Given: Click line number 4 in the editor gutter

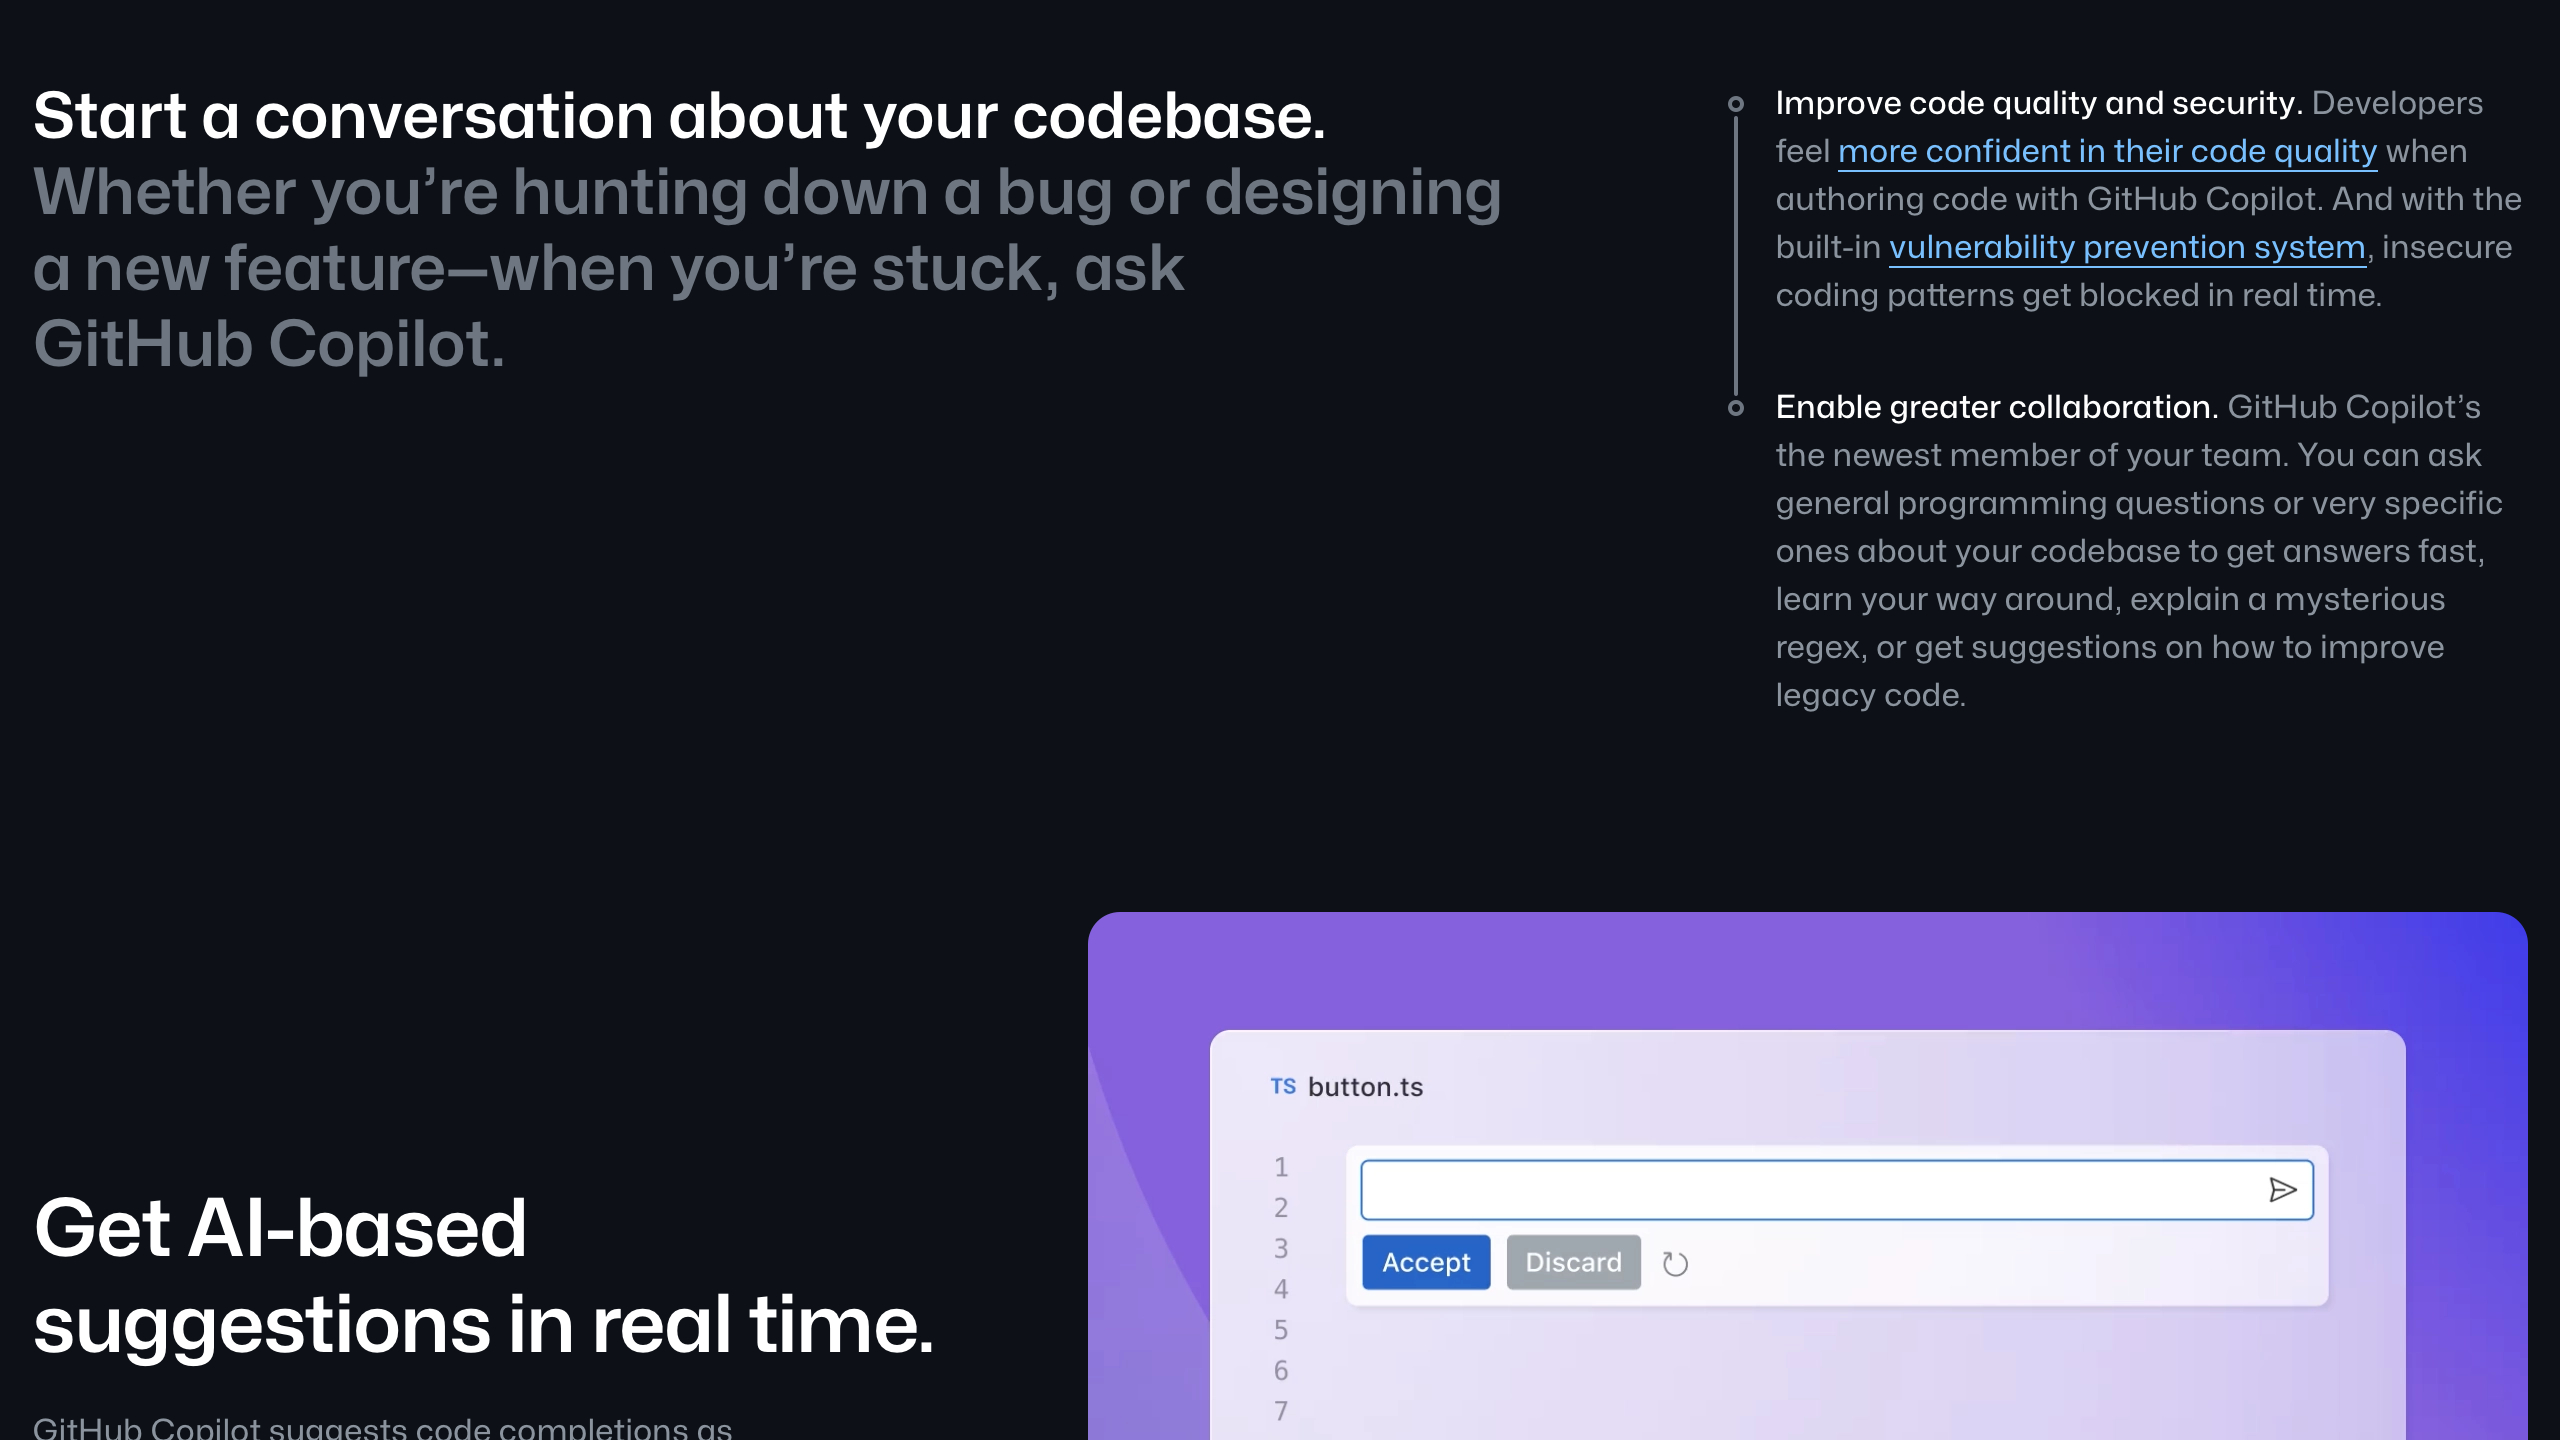Looking at the screenshot, I should (x=1281, y=1289).
